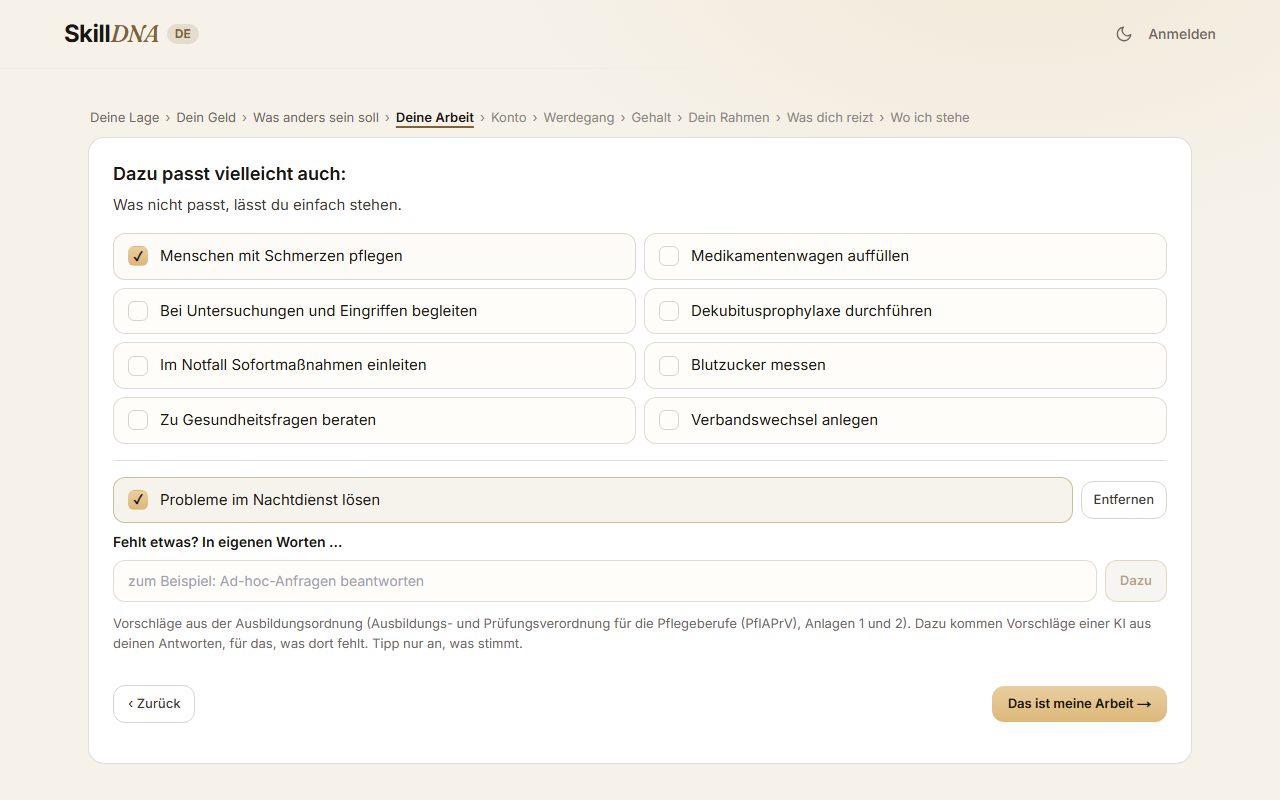Viewport: 1280px width, 800px height.
Task: Check Dekubitusprophylaxe durchführen
Action: pos(905,311)
